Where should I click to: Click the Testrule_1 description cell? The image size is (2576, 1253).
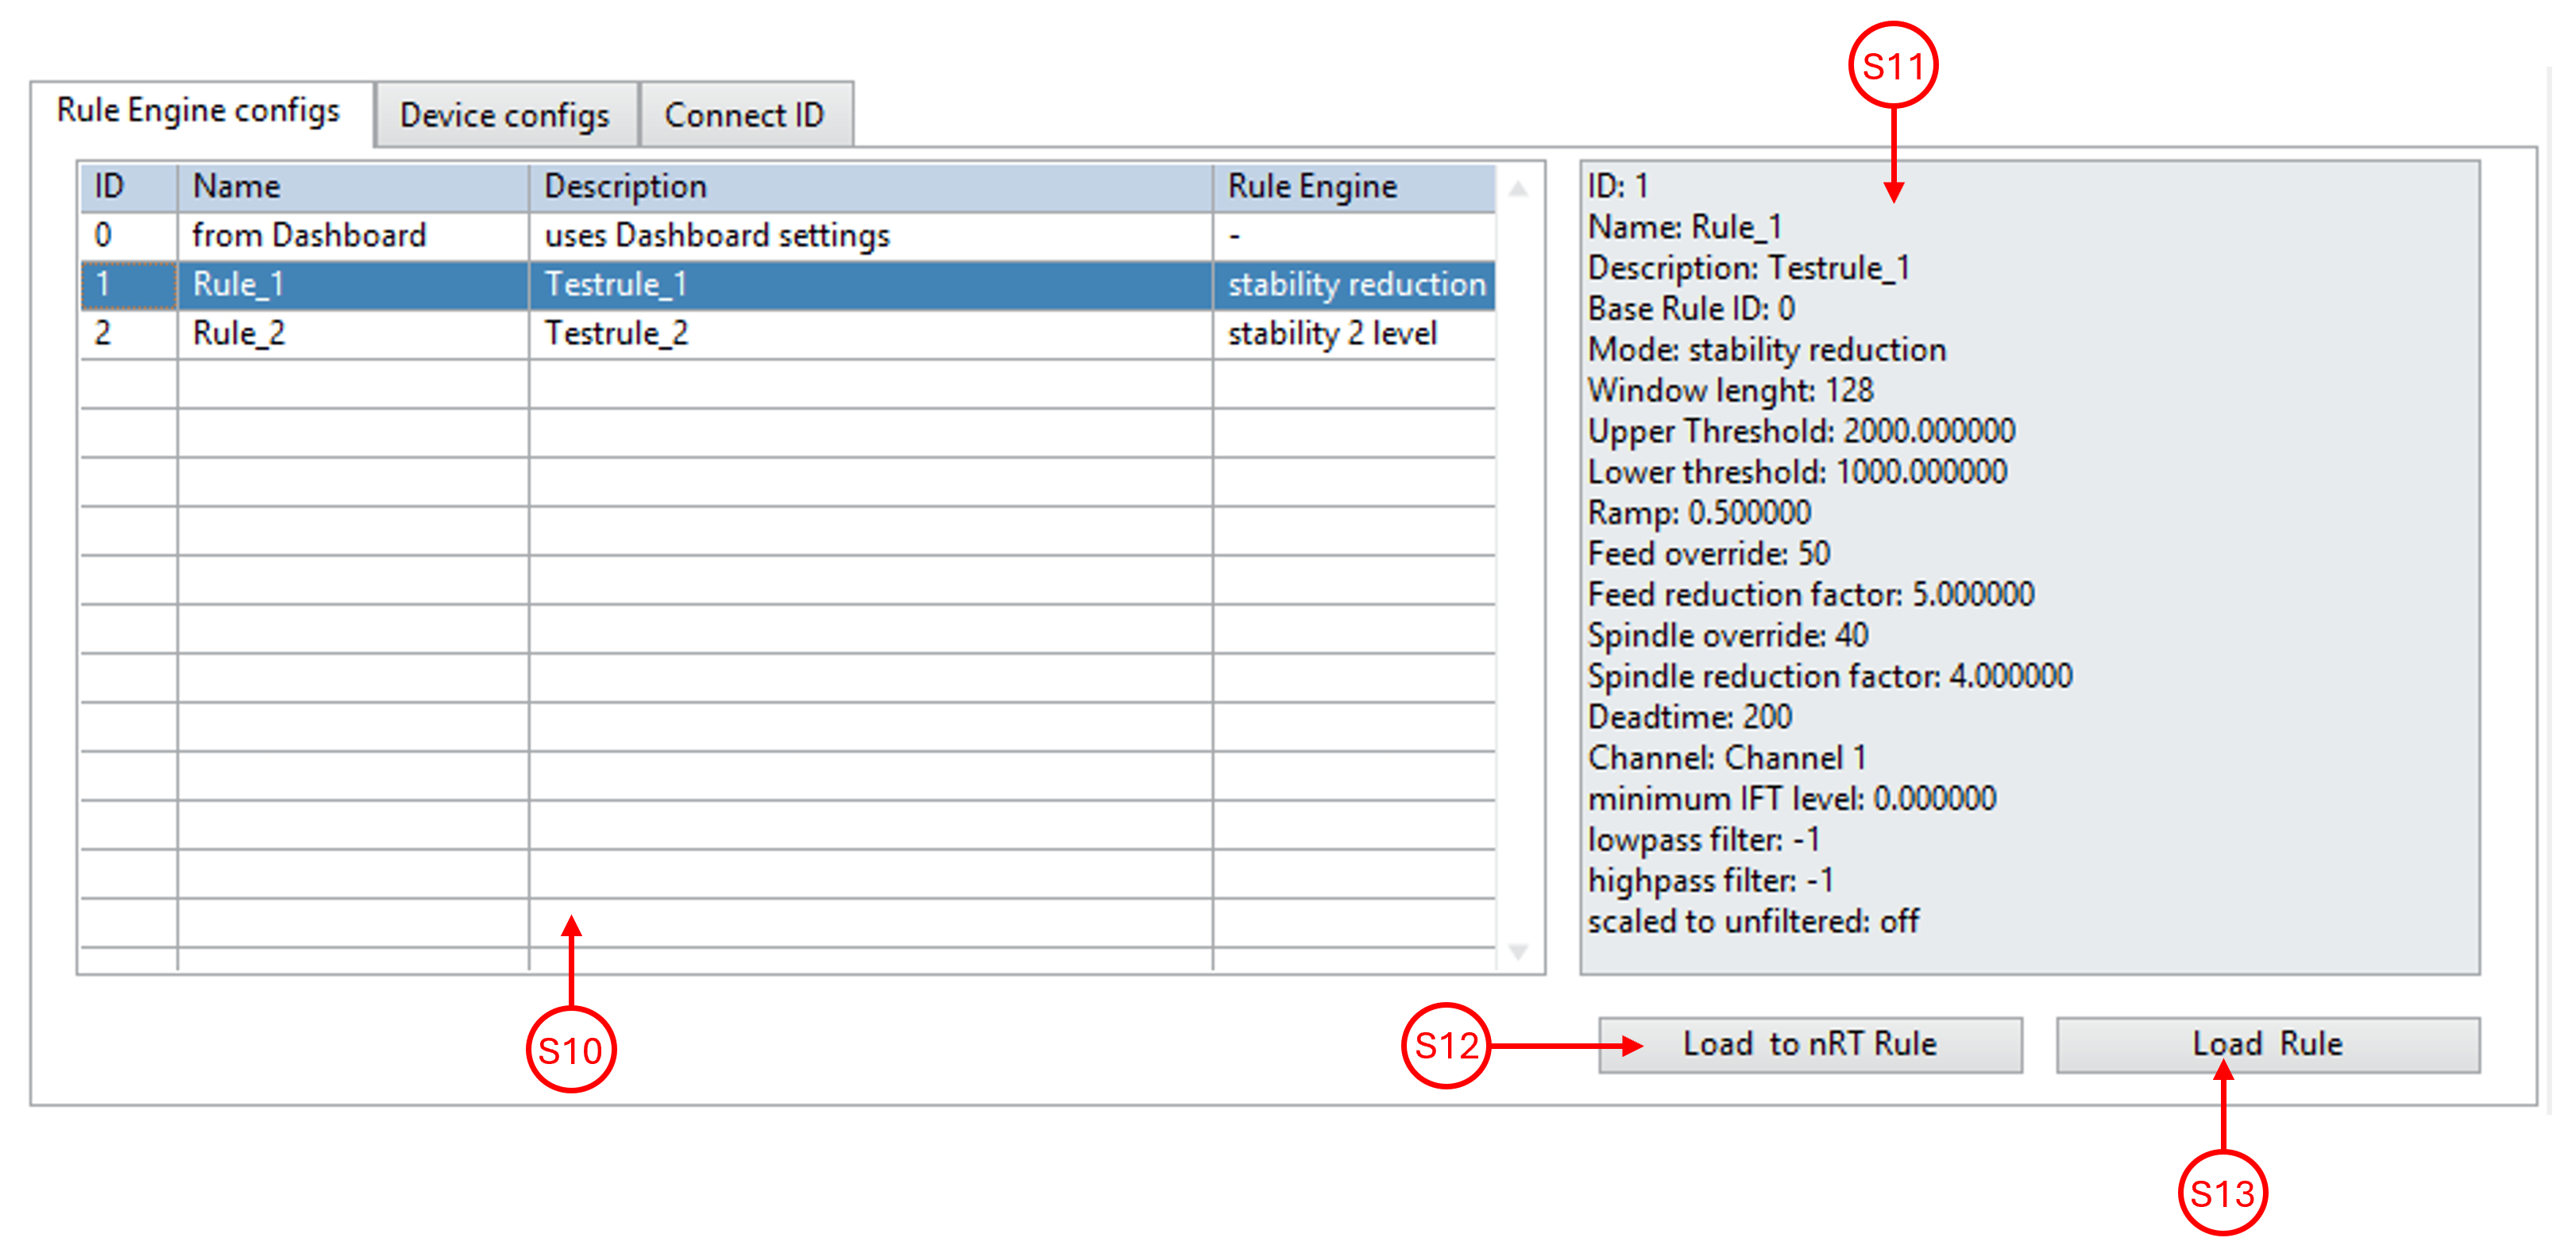616,284
